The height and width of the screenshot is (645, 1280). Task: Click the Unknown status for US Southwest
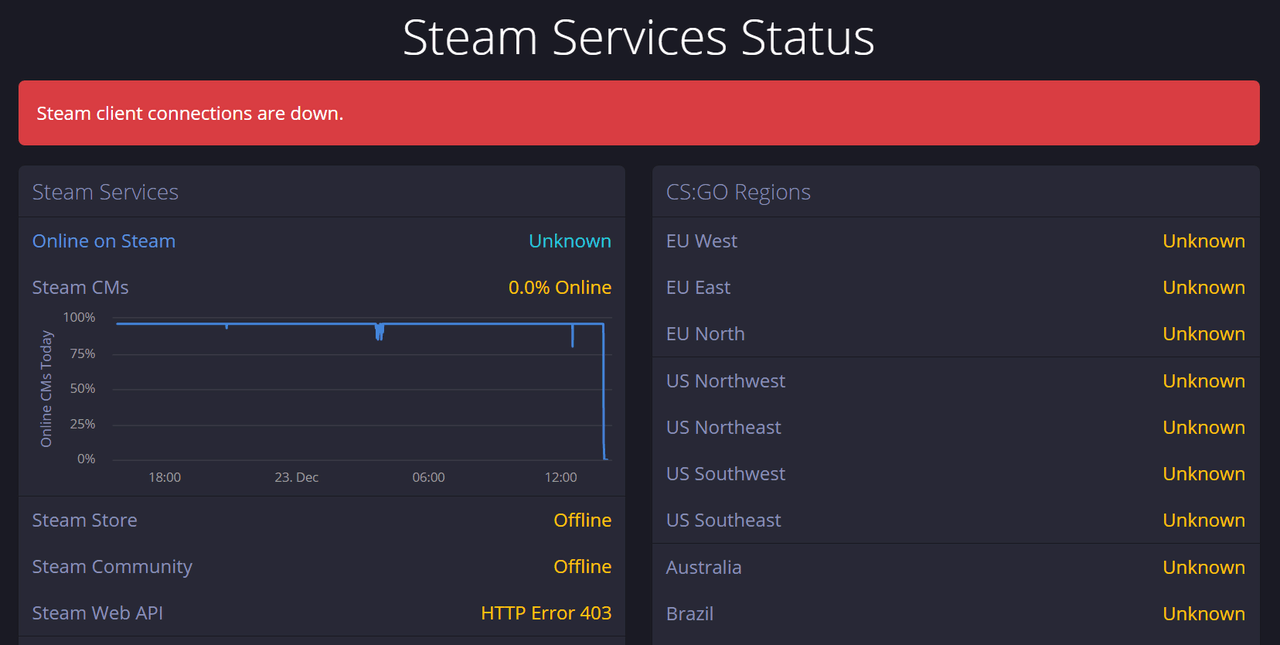click(x=1204, y=474)
